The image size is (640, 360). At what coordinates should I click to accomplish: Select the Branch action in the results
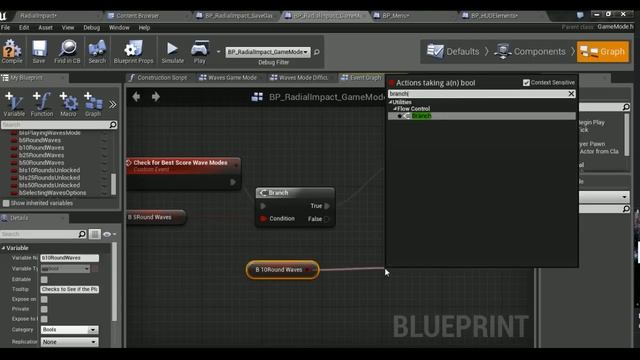482,116
